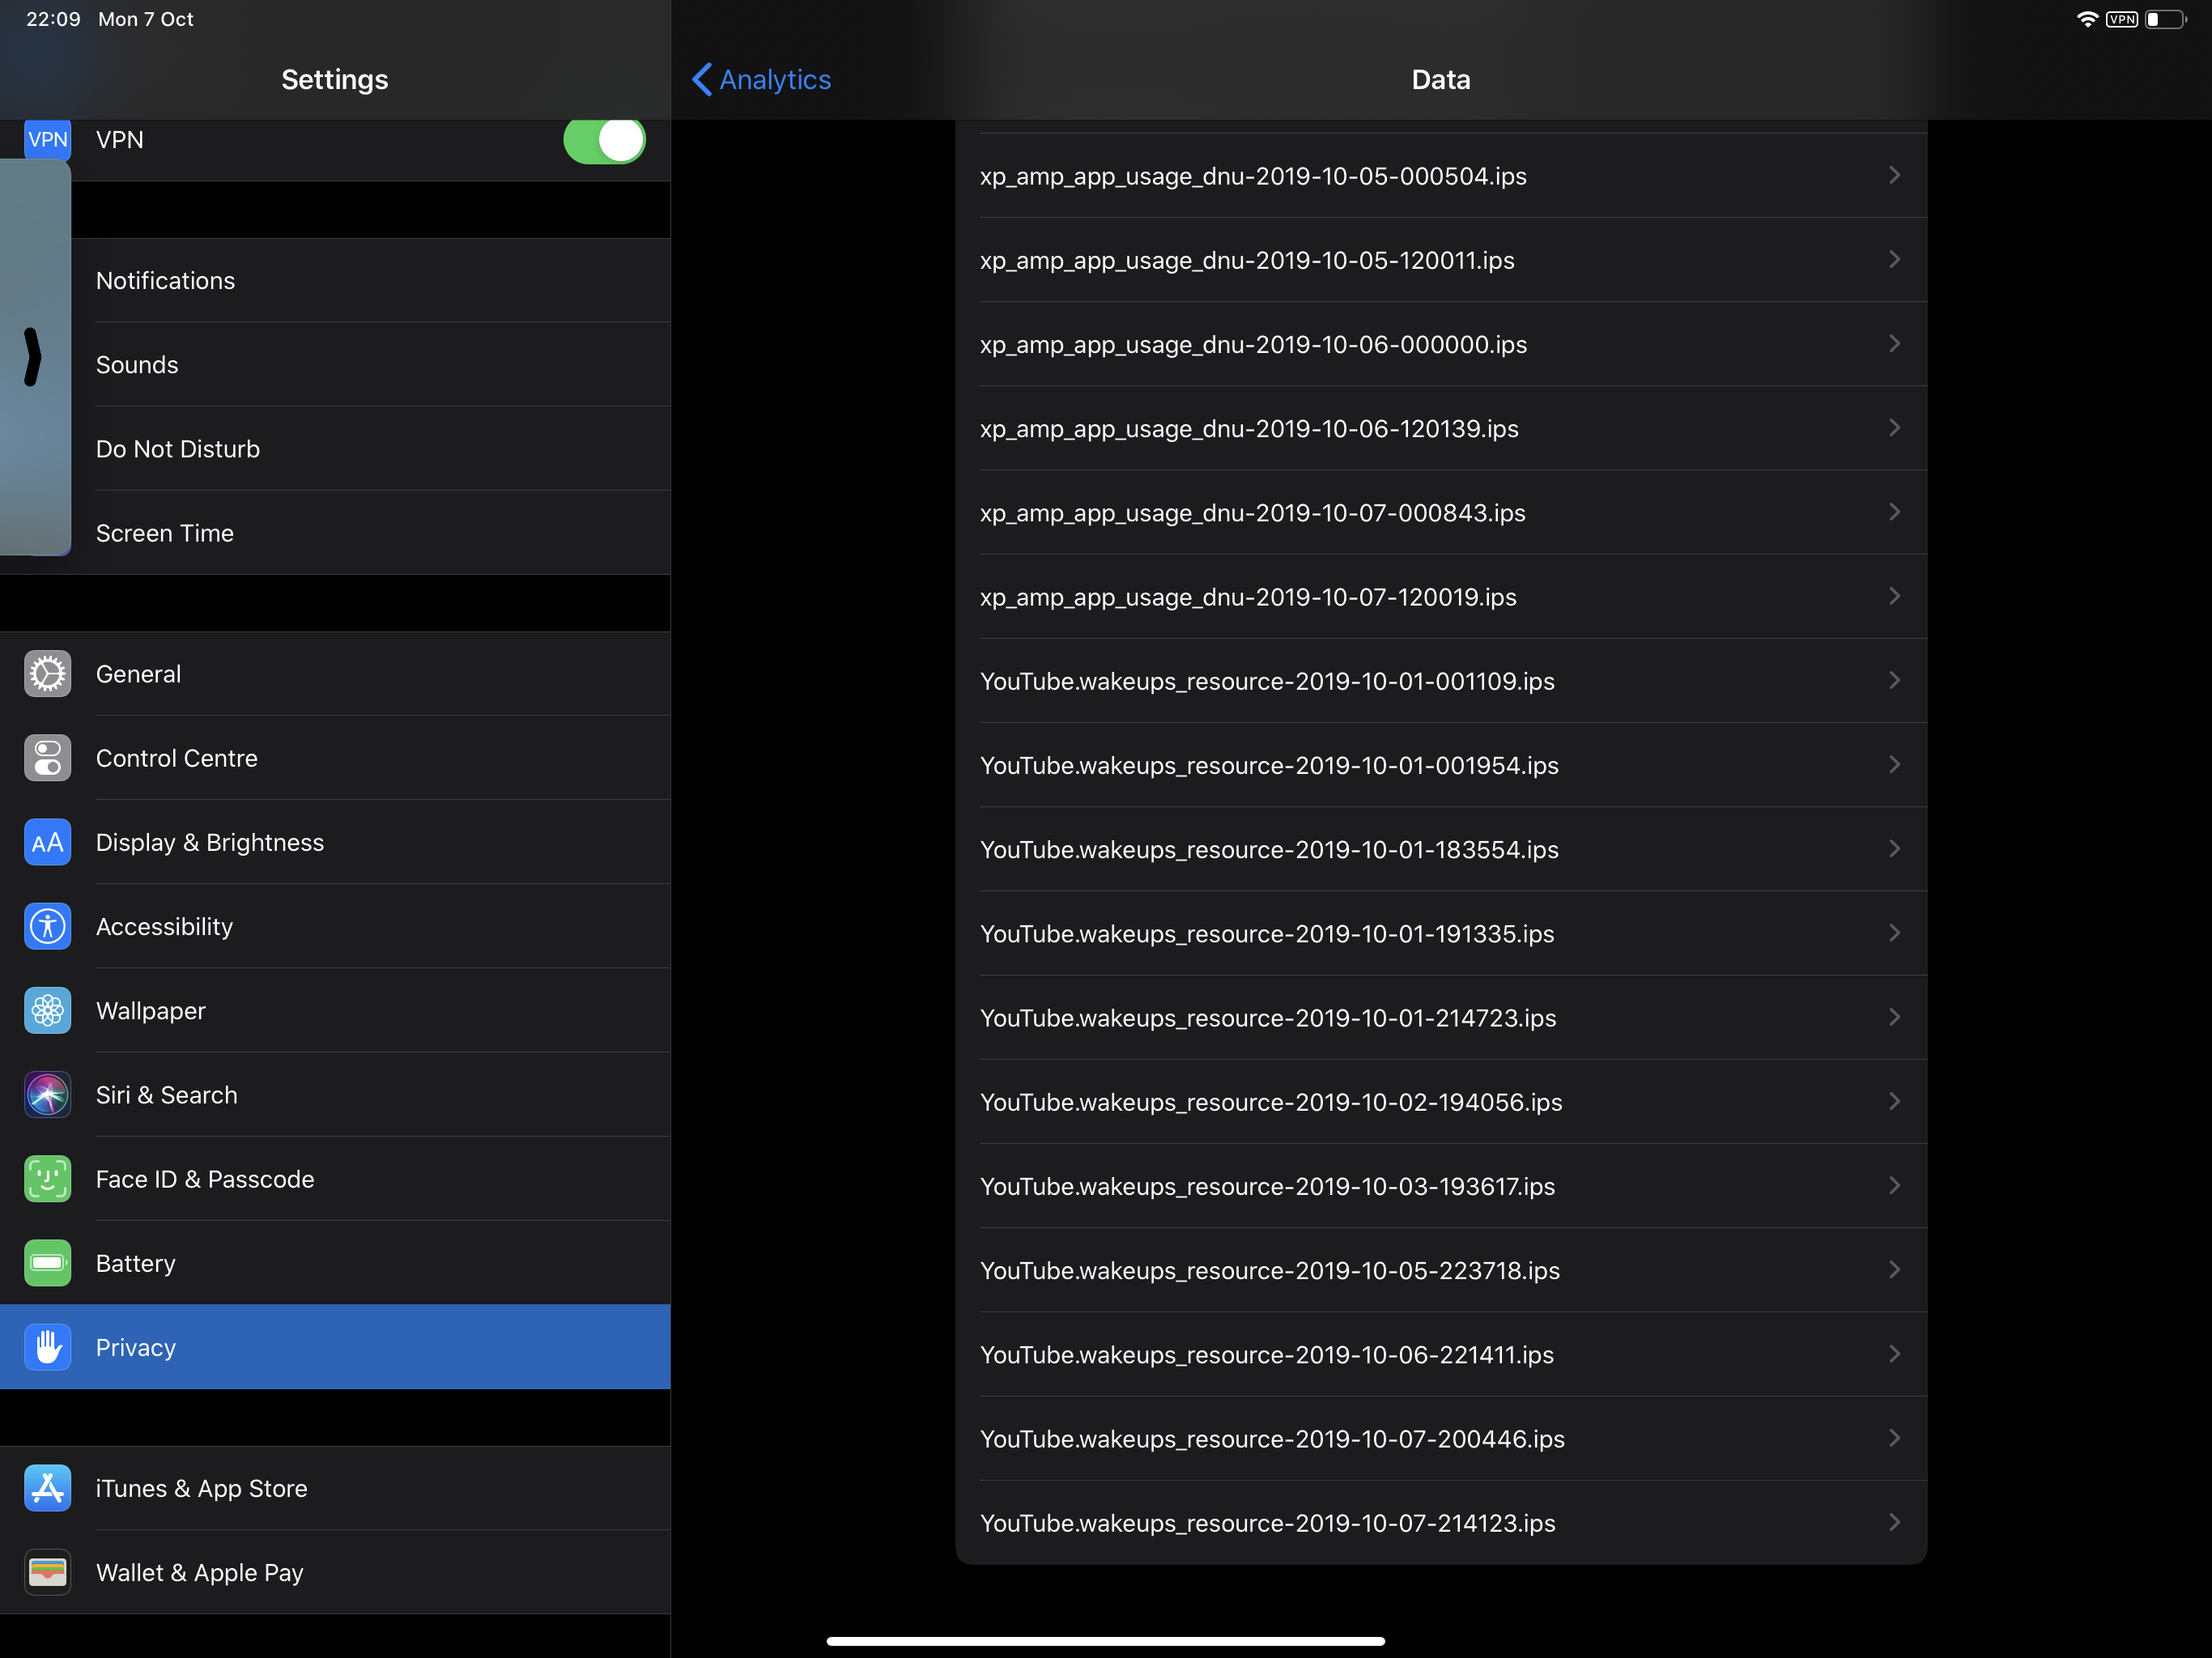Screen dimensions: 2212x1658
Task: Tap the green Battery icon
Action: click(x=47, y=1263)
